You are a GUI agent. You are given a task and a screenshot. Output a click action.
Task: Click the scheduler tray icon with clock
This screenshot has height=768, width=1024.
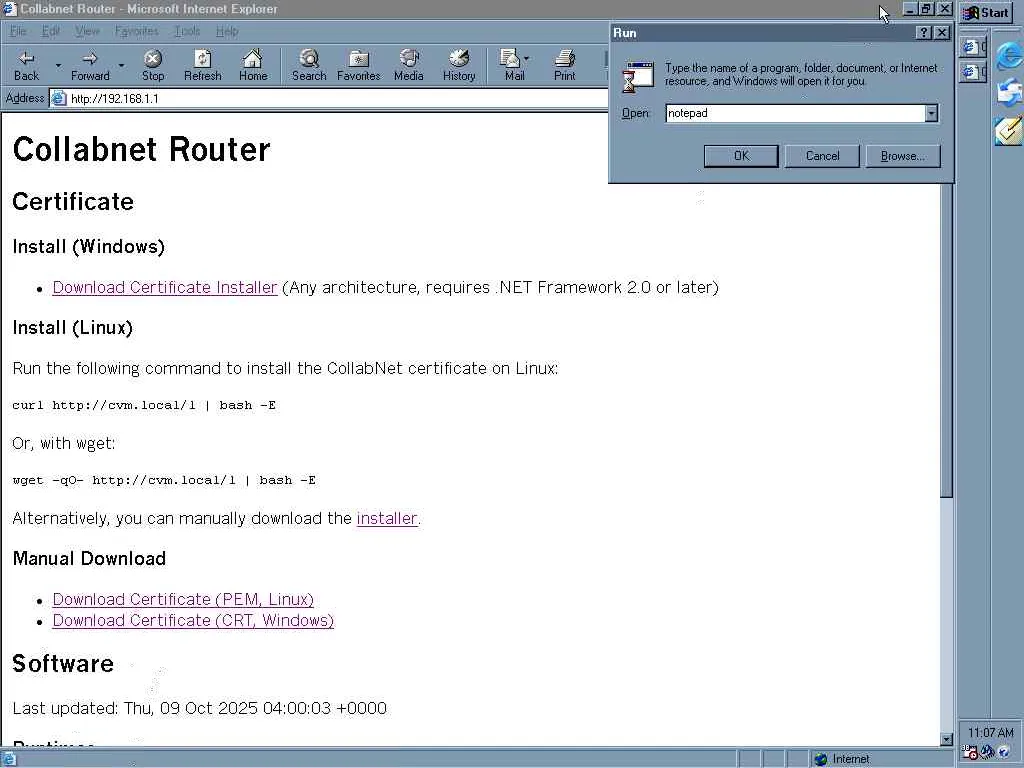point(971,752)
